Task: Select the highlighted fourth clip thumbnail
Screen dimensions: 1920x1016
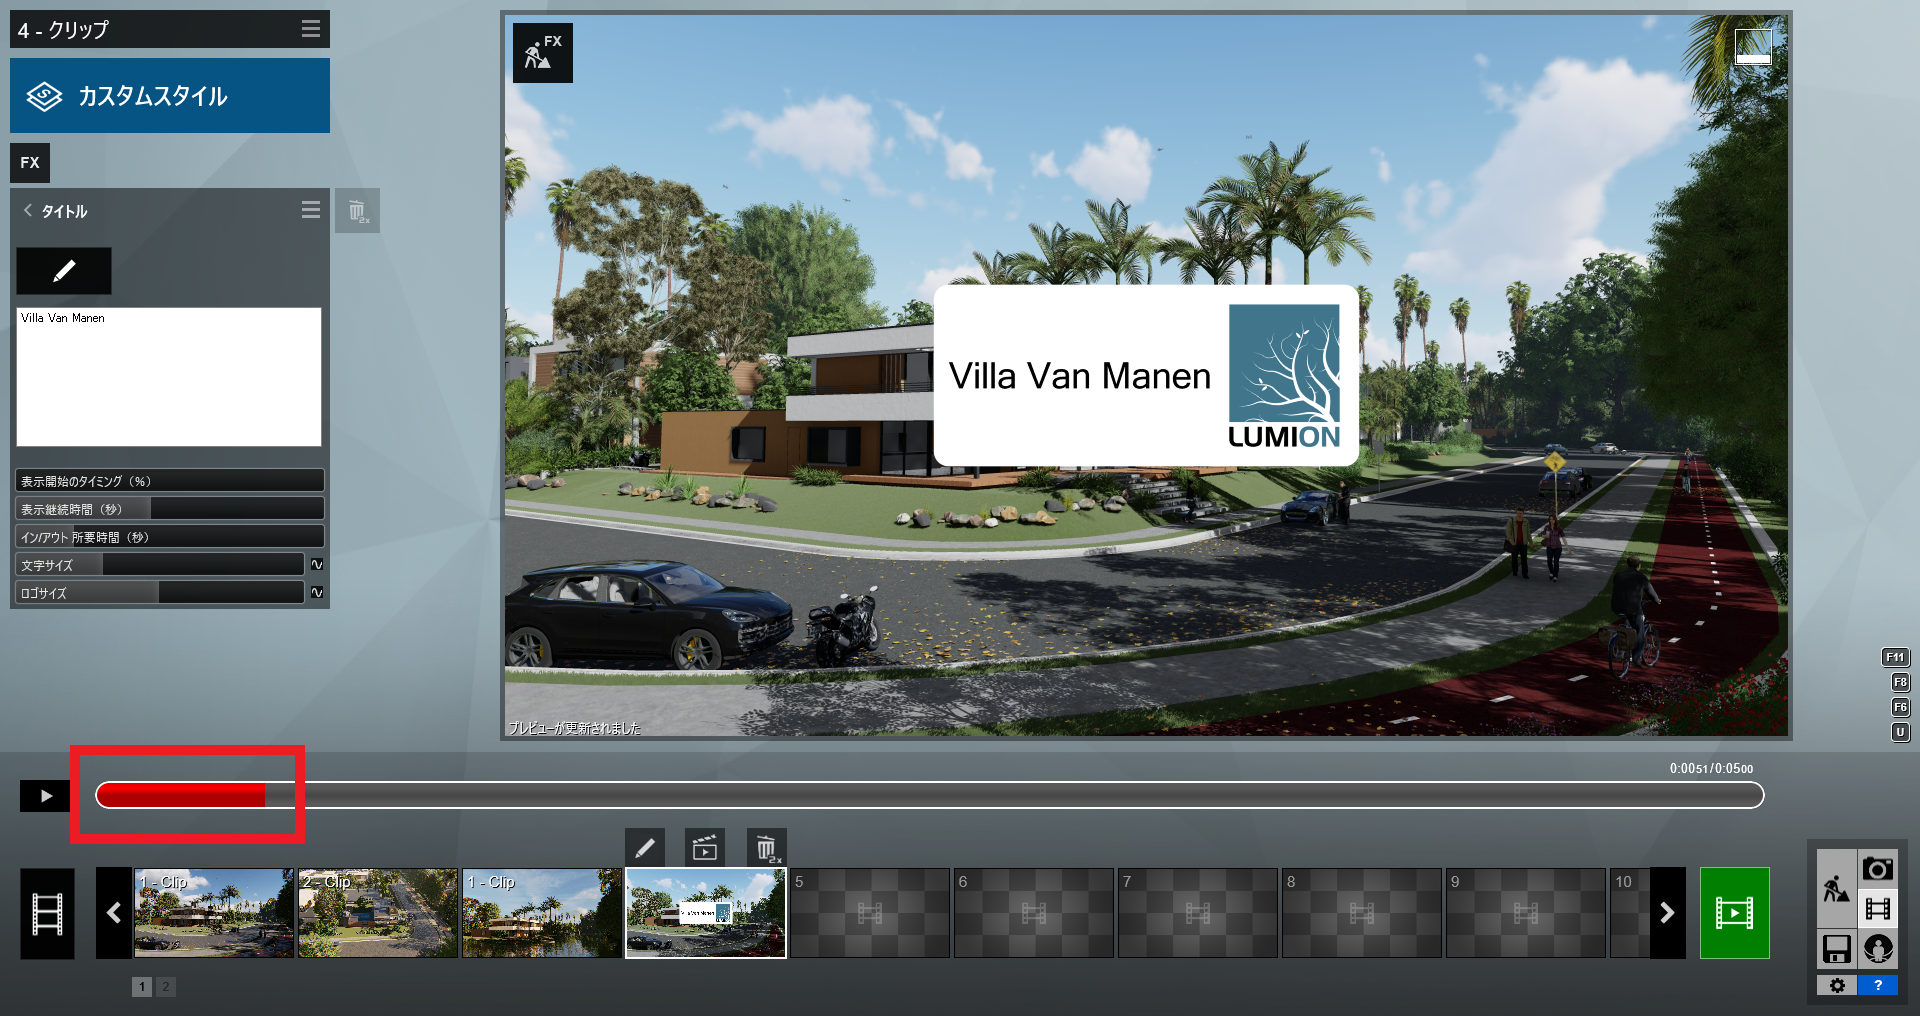Action: [706, 913]
